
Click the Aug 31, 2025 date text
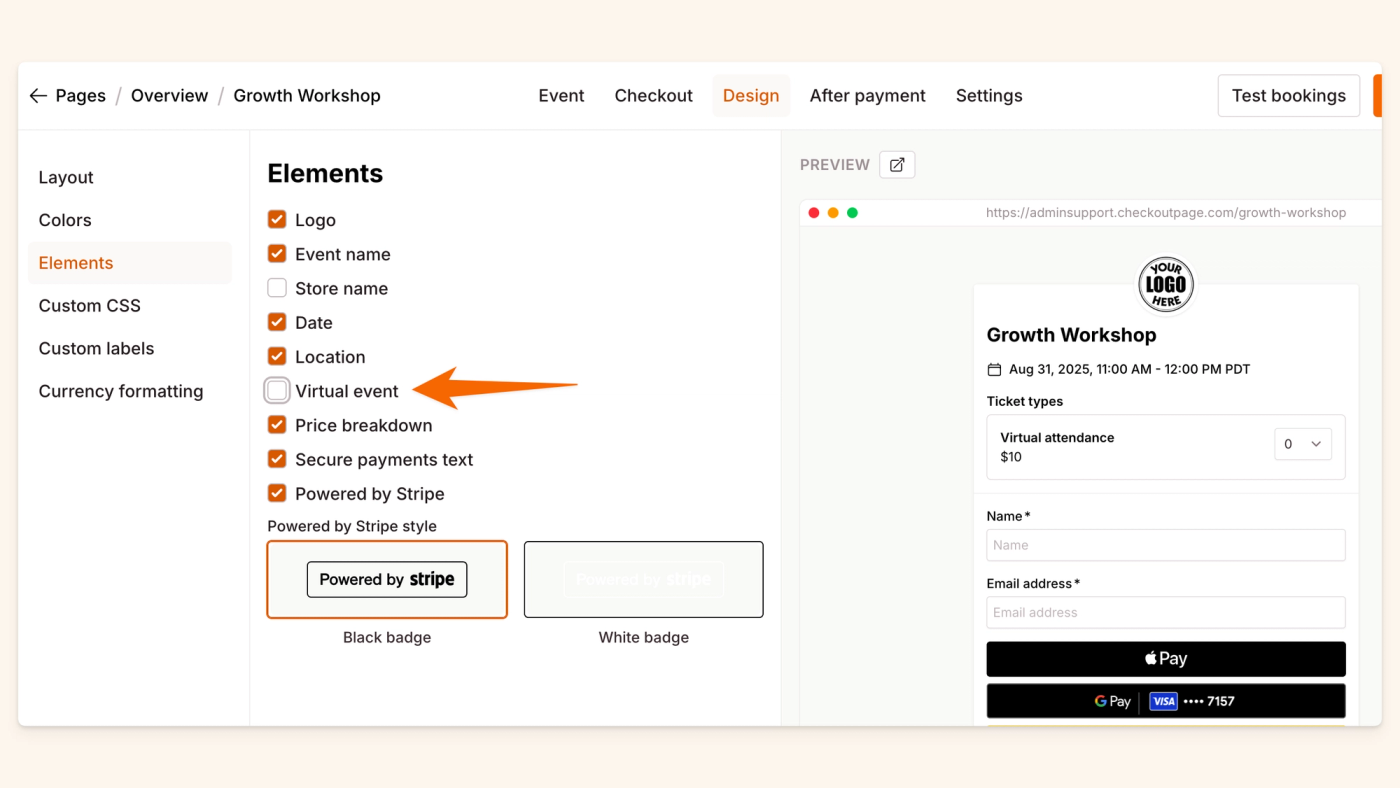(x=1130, y=369)
